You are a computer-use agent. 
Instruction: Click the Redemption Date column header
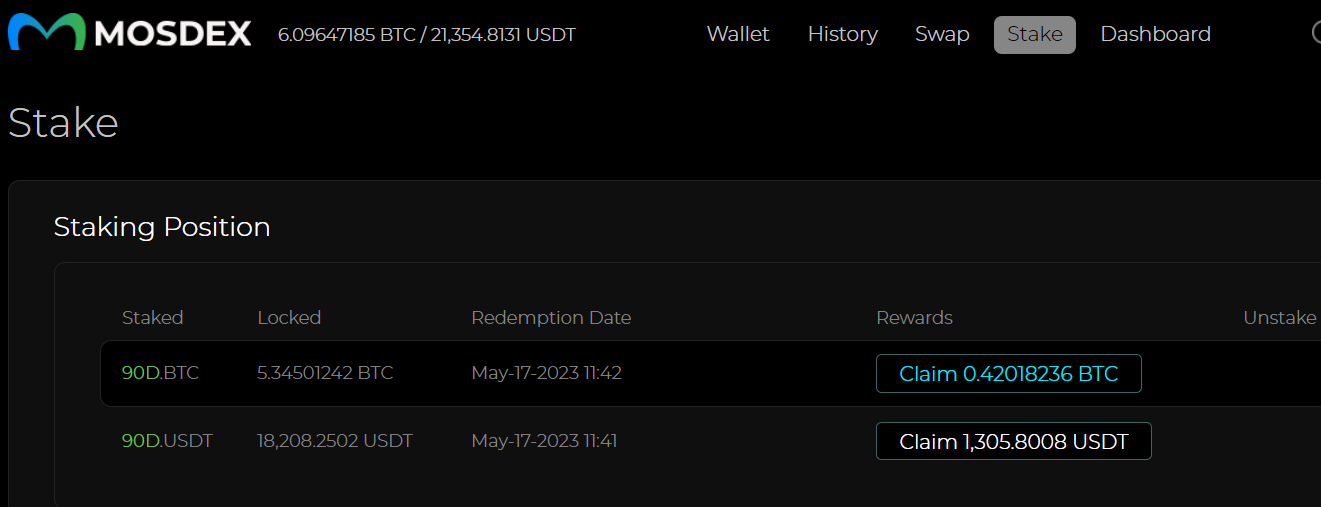(551, 318)
